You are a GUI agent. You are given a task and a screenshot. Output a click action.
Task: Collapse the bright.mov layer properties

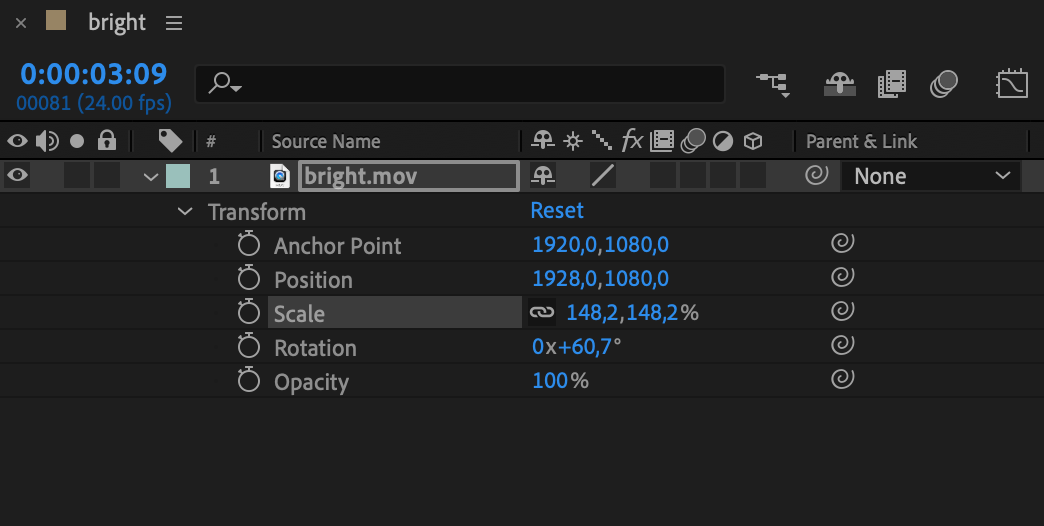click(x=151, y=177)
